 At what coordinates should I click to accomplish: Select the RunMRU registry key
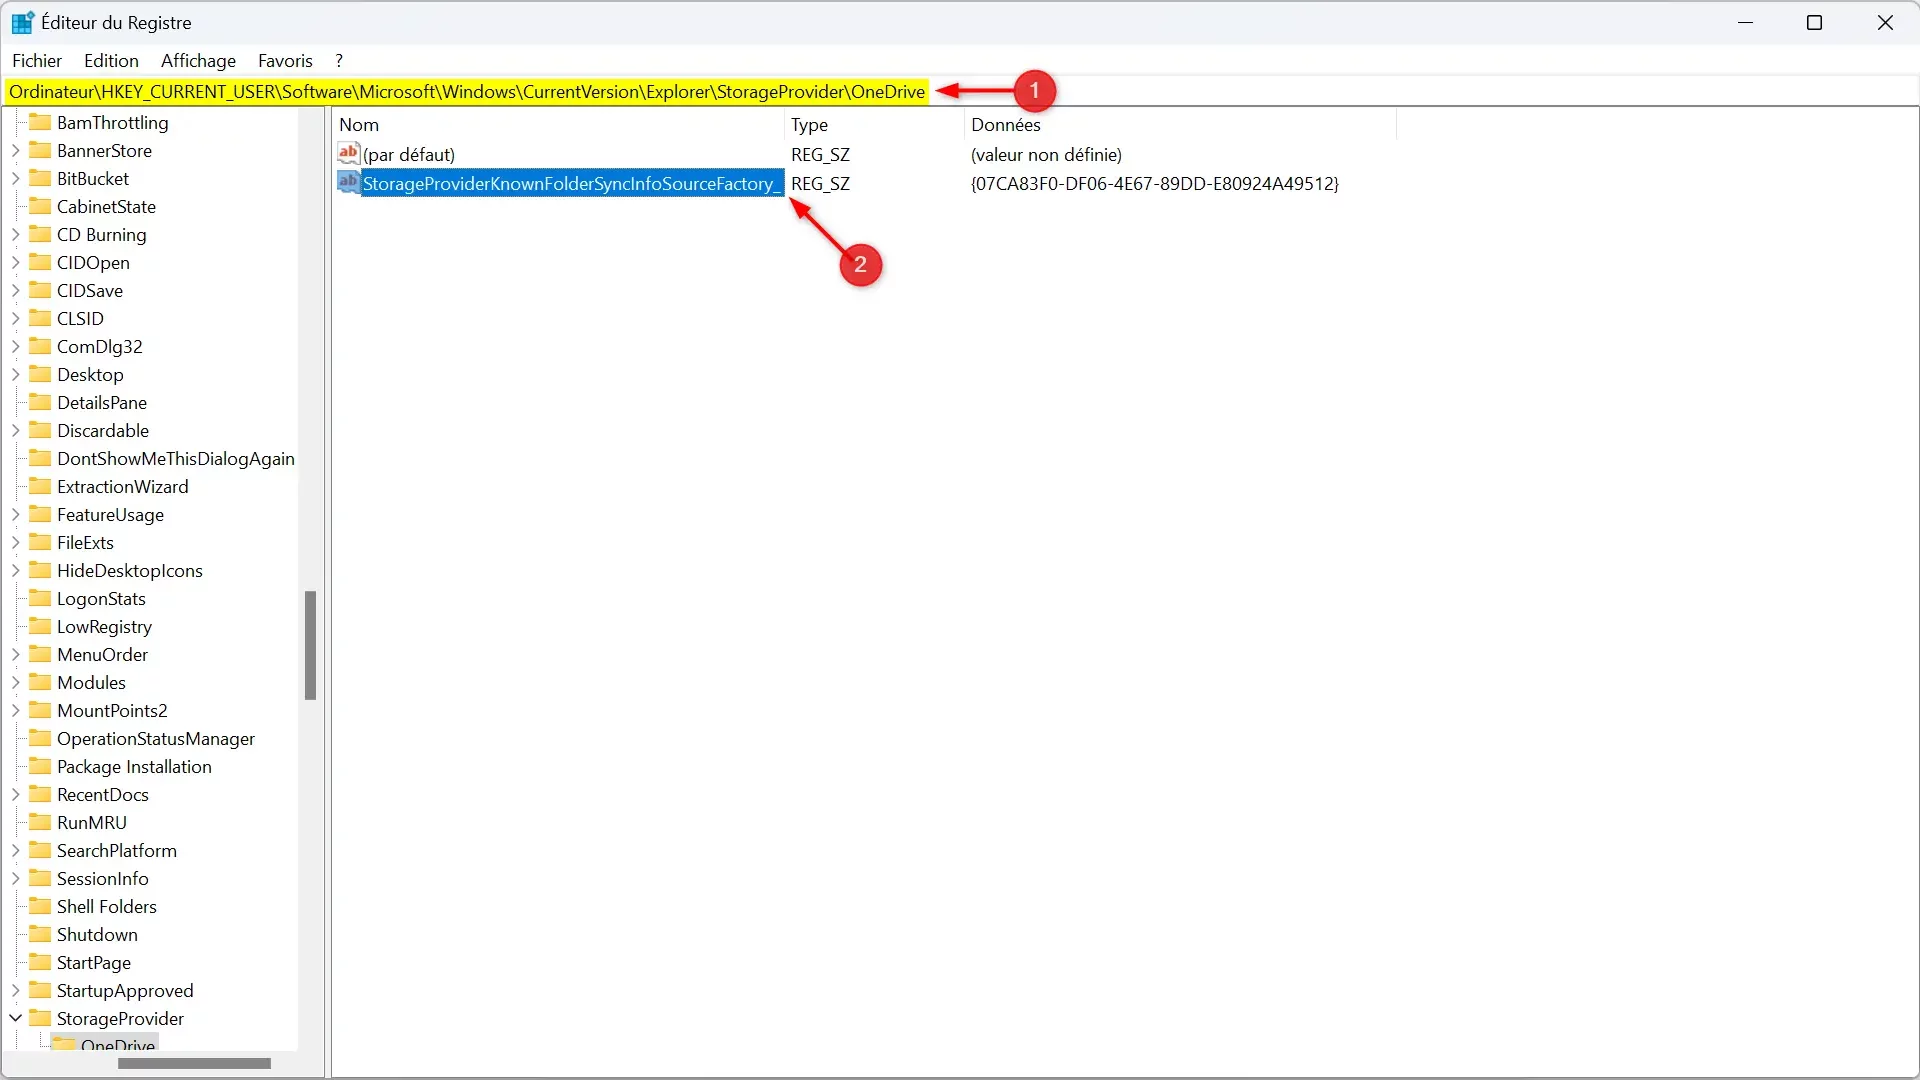[91, 822]
